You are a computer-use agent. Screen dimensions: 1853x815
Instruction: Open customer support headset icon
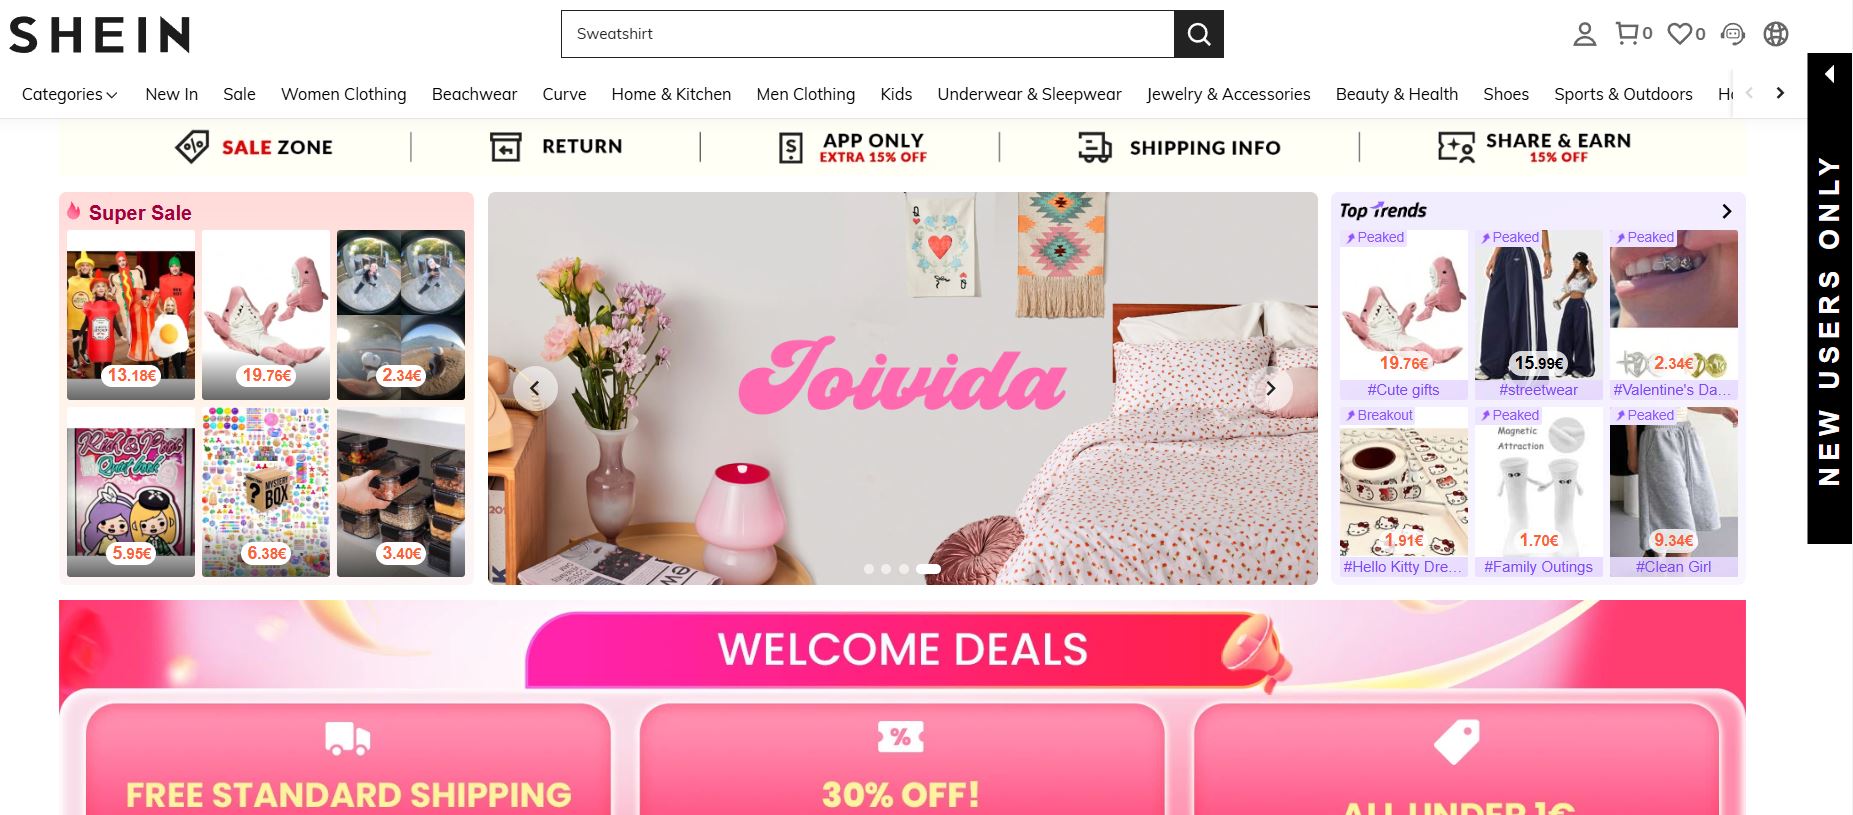(x=1733, y=34)
